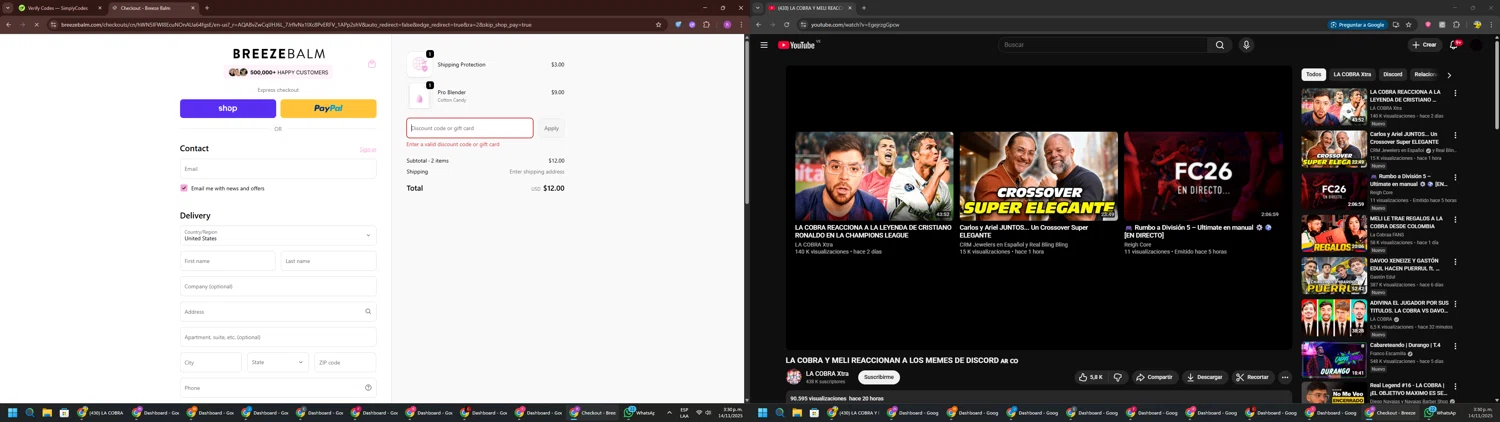This screenshot has width=1500, height=422.
Task: Click the Recortar clip button
Action: coord(1252,377)
